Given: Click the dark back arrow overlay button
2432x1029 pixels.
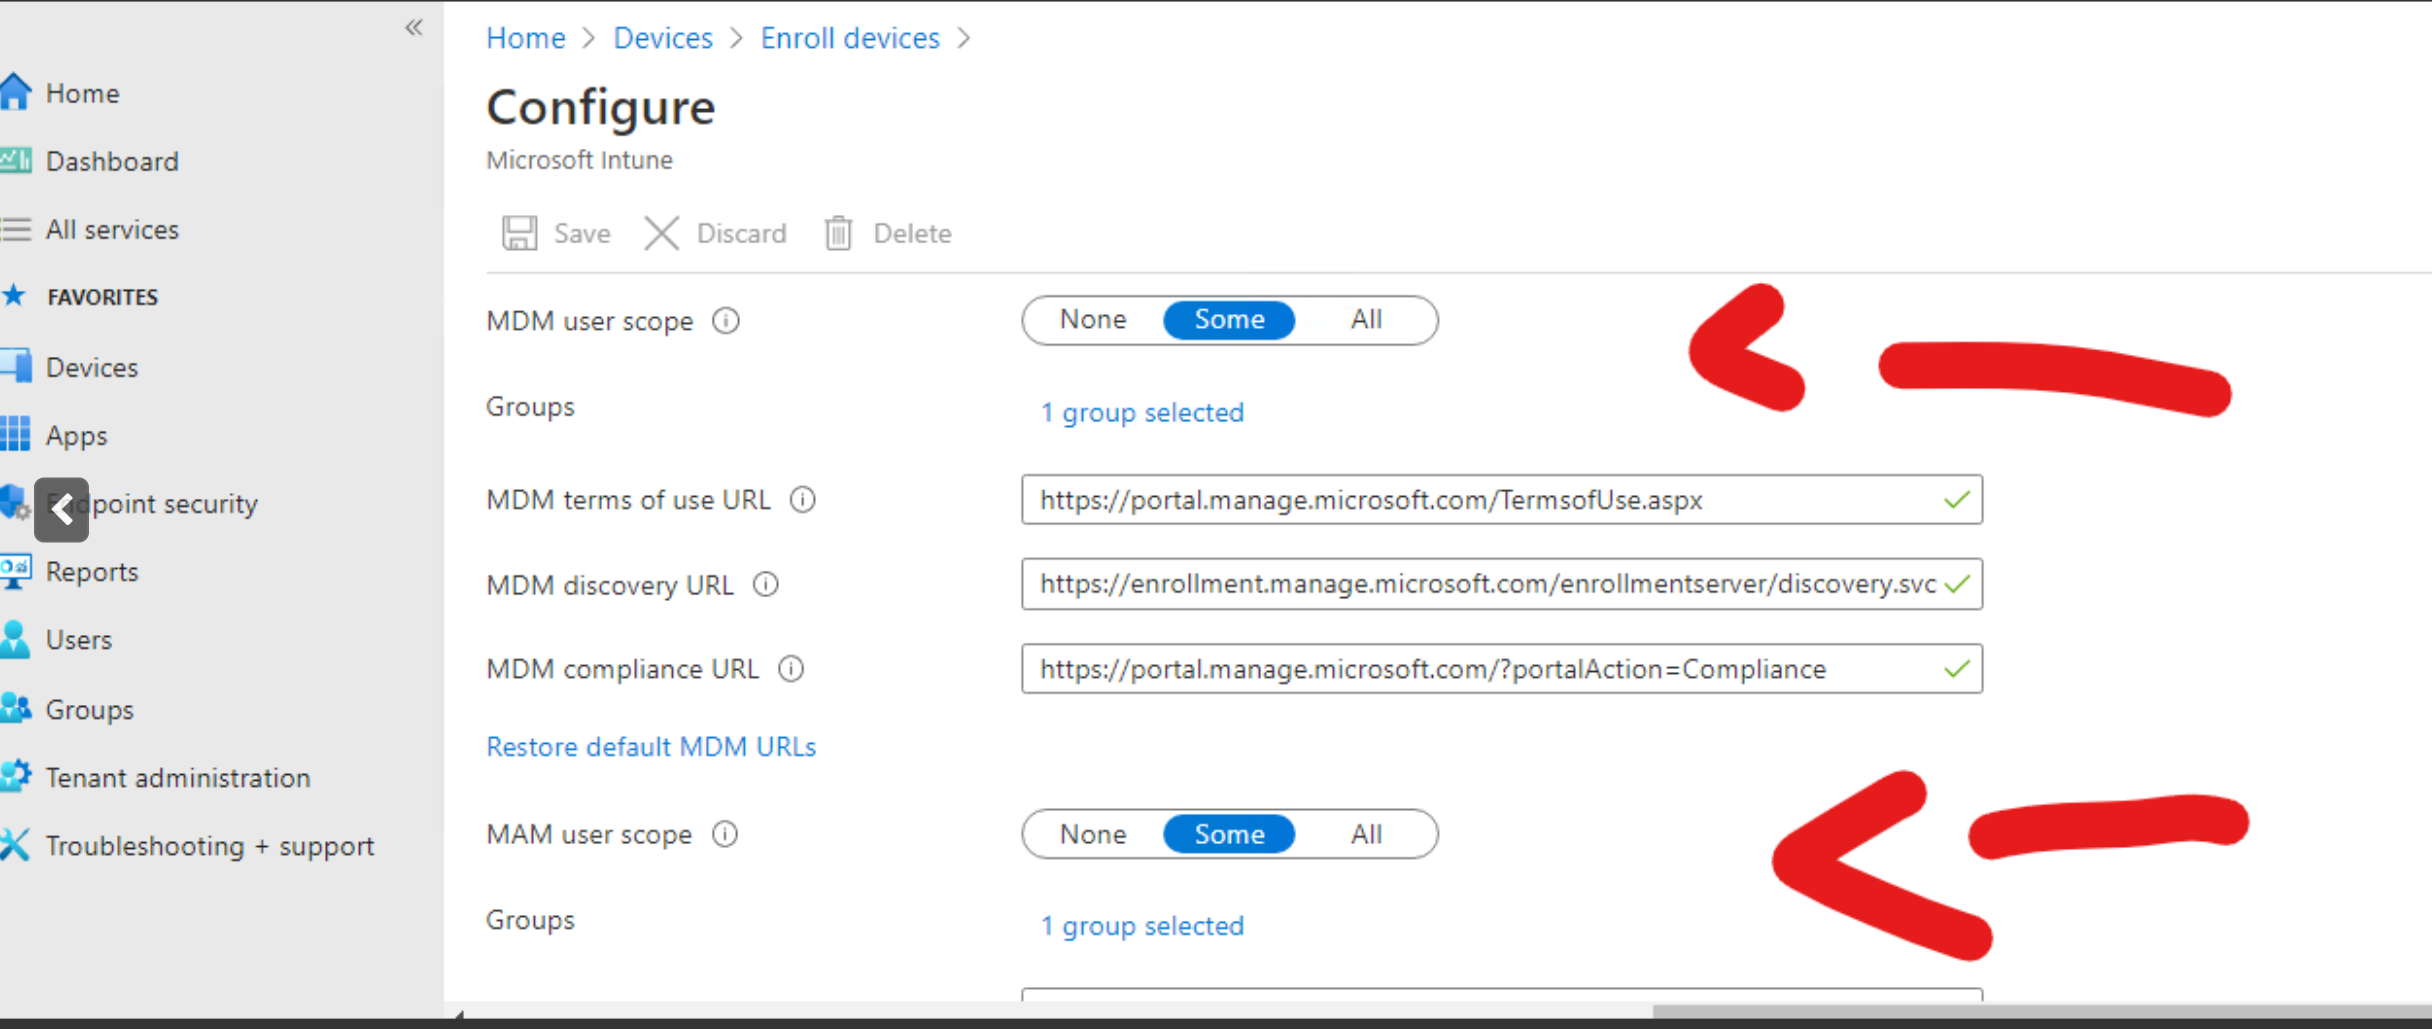Looking at the screenshot, I should tap(62, 510).
